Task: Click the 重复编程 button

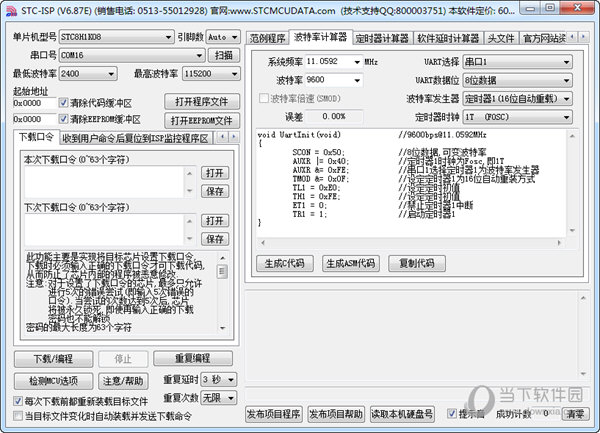Action: pyautogui.click(x=193, y=358)
